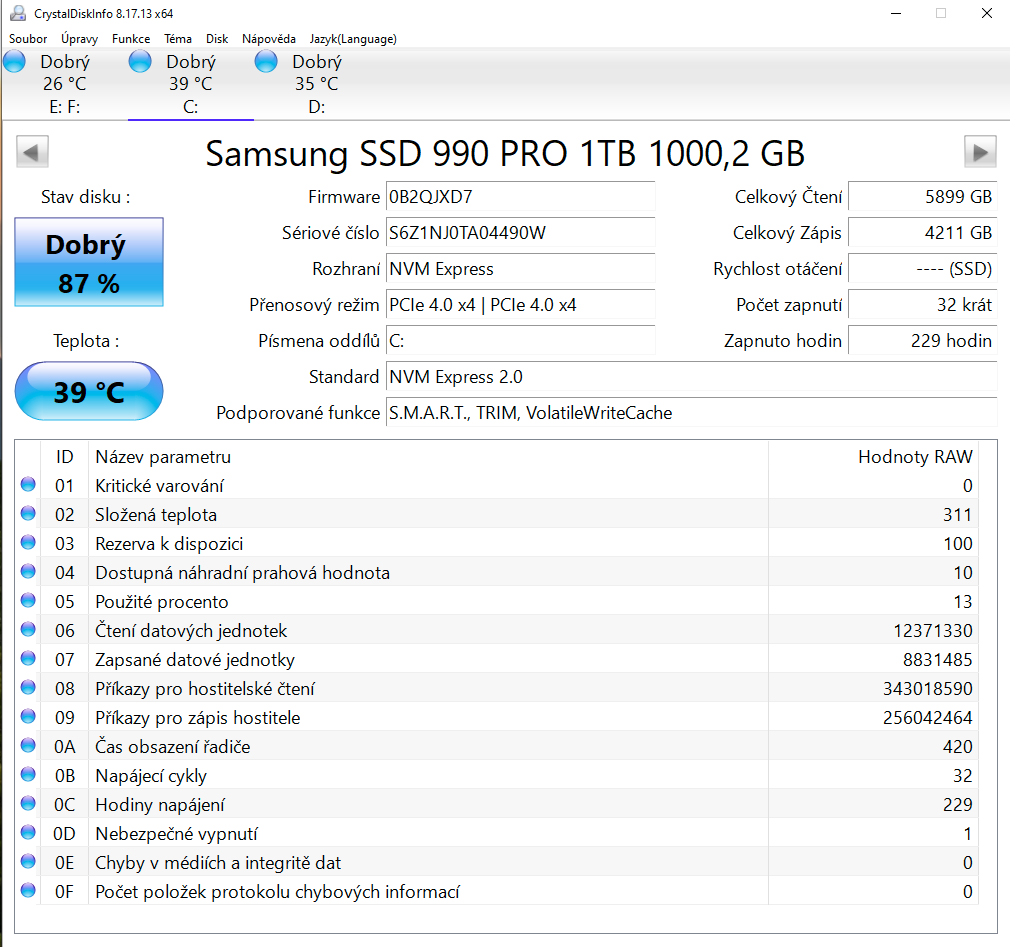Image resolution: width=1016 pixels, height=947 pixels.
Task: Open the Soubor menu
Action: click(28, 39)
